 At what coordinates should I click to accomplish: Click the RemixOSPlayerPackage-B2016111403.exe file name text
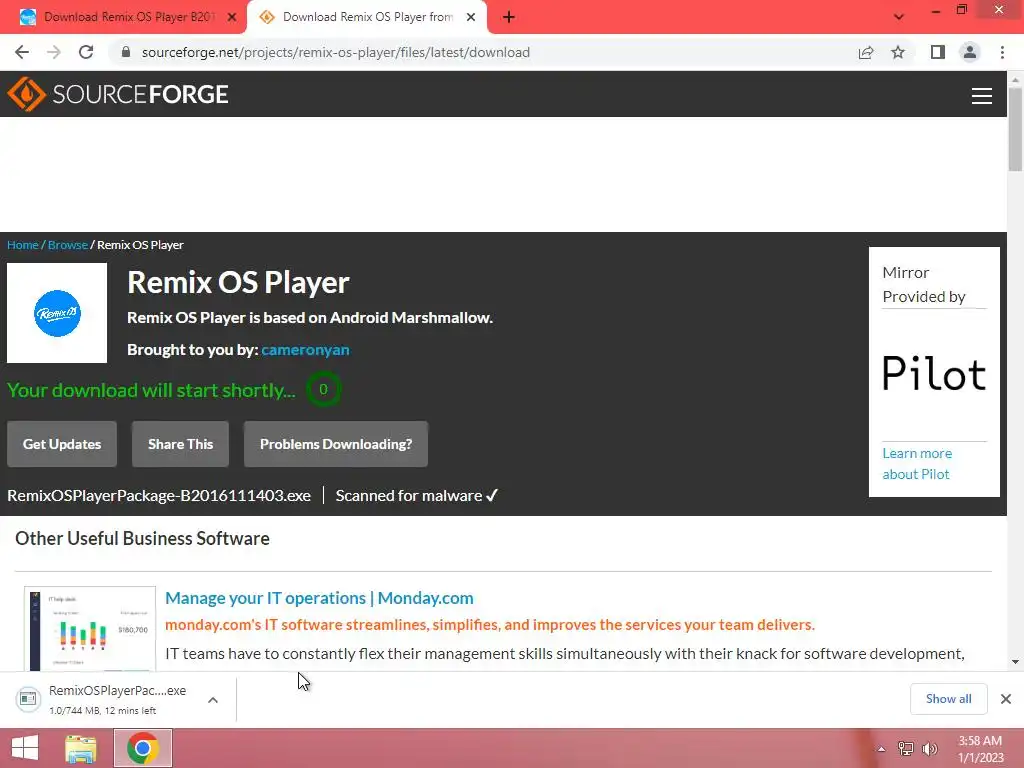[x=159, y=496]
